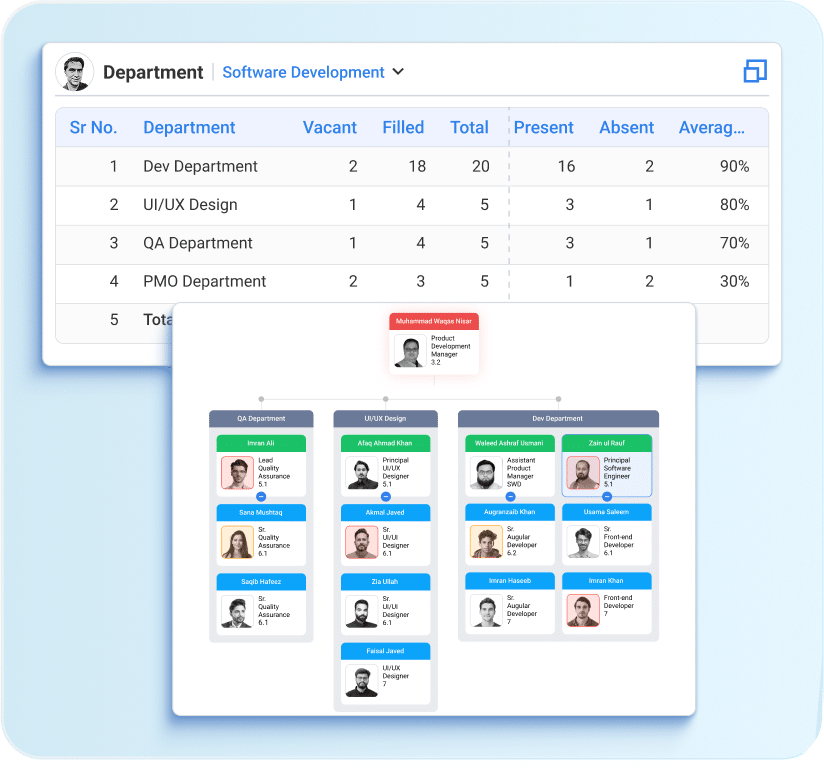Collapse Afaq Ahmad Khan's reports
The width and height of the screenshot is (824, 776).
[385, 494]
